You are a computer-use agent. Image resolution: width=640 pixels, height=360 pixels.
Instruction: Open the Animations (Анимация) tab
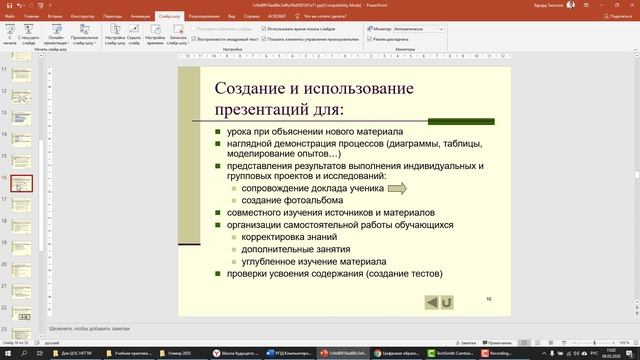coord(140,16)
